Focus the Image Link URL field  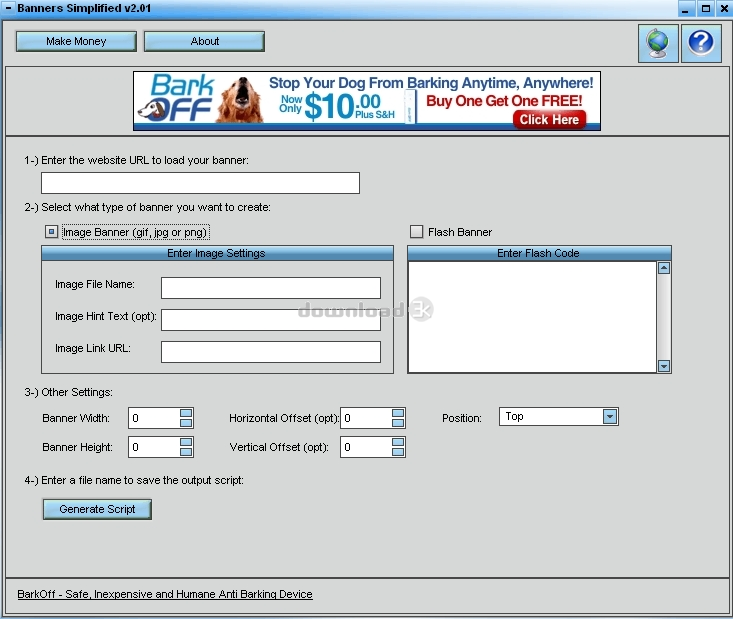click(x=271, y=352)
